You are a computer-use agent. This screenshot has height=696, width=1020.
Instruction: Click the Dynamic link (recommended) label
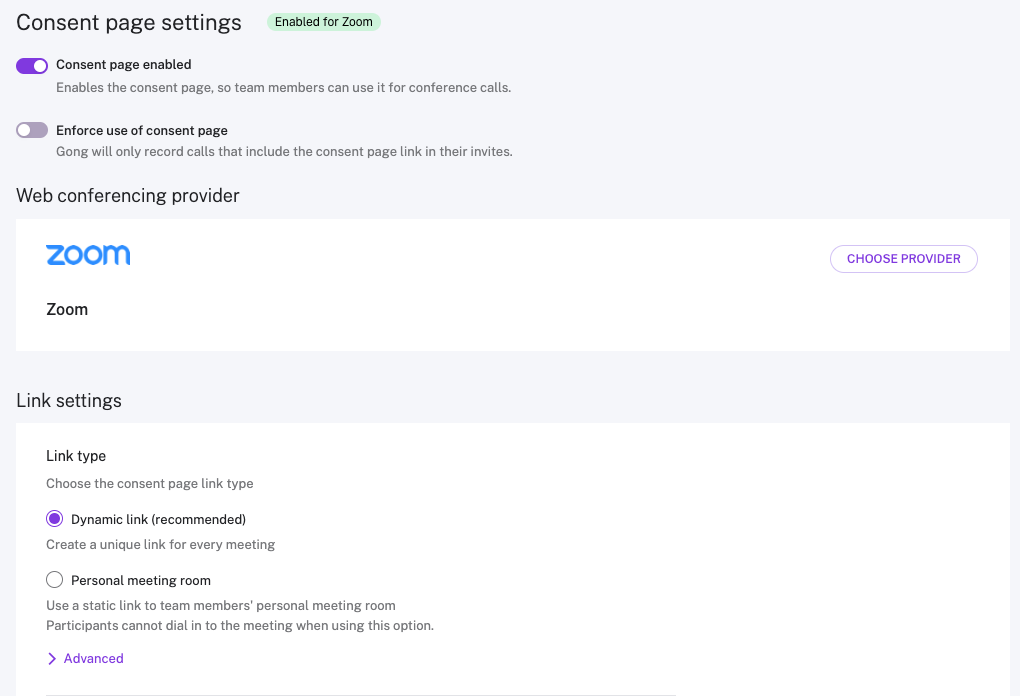158,520
